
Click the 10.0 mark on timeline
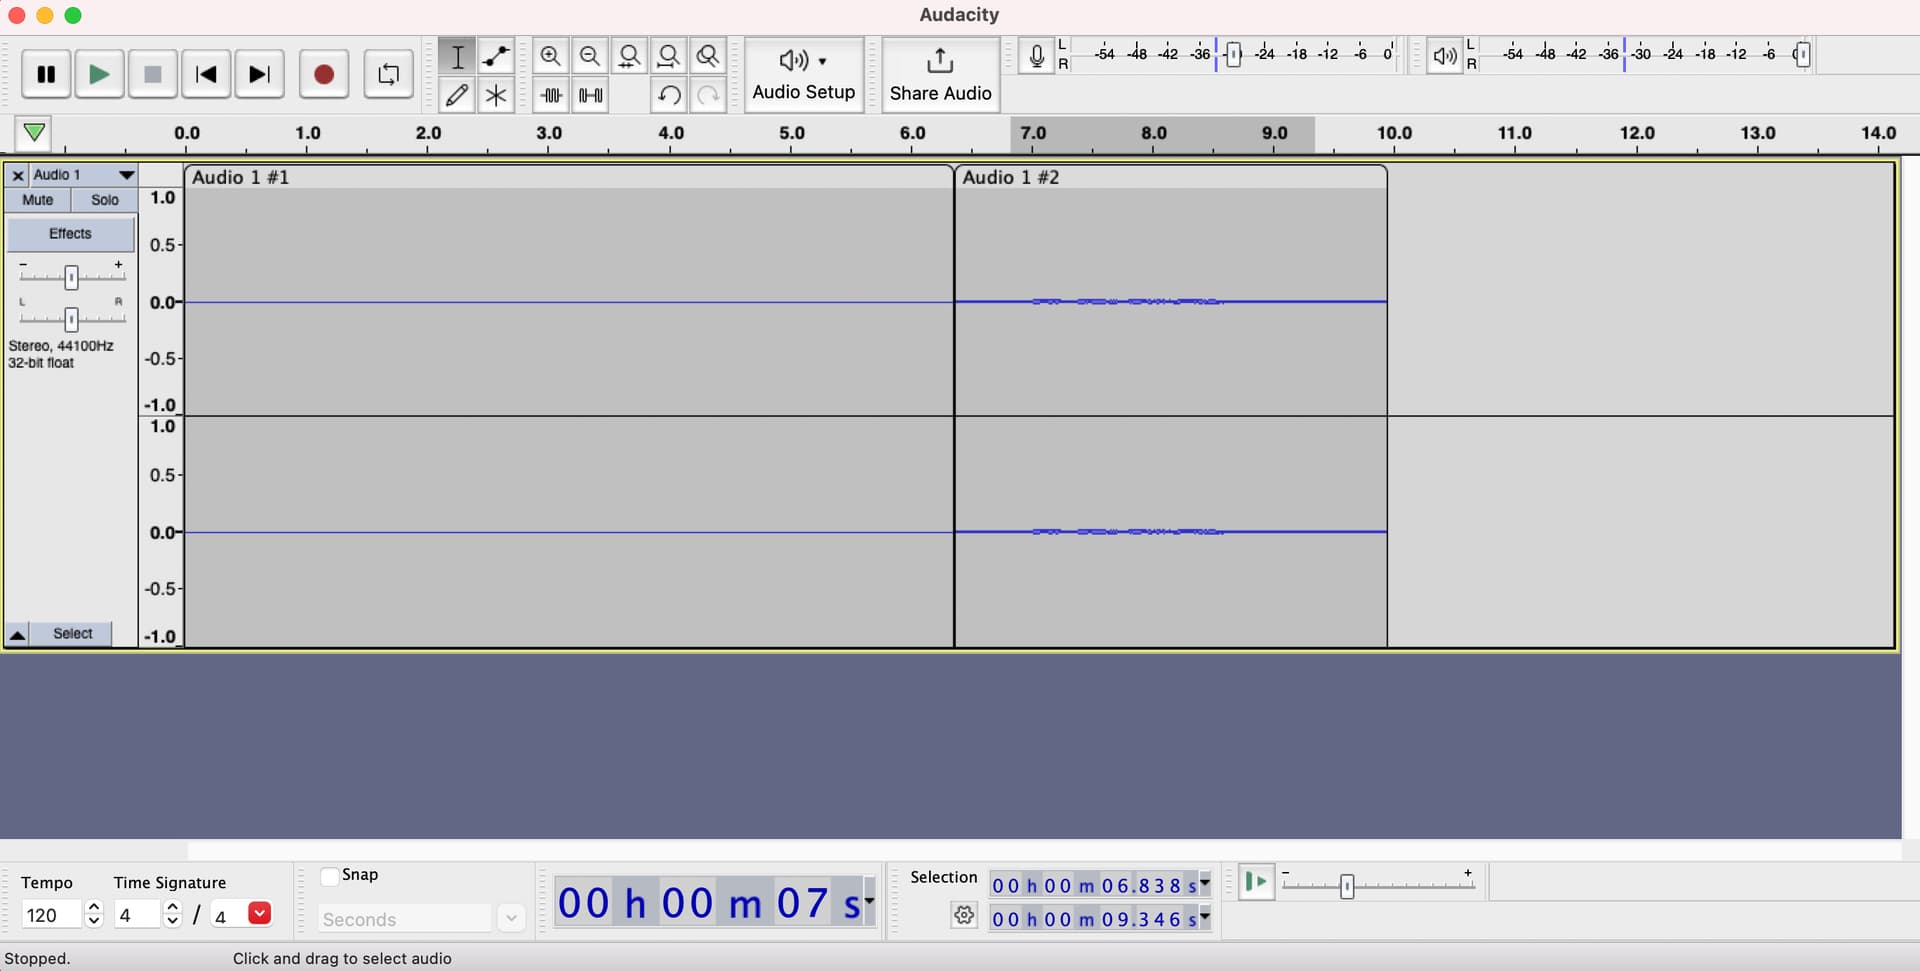[x=1394, y=133]
